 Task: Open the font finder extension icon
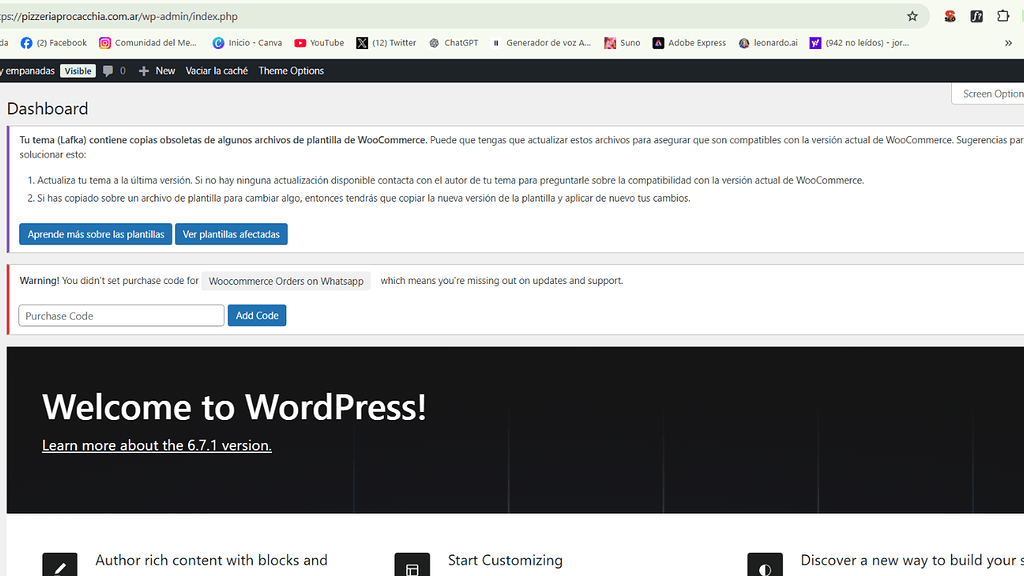[x=976, y=16]
